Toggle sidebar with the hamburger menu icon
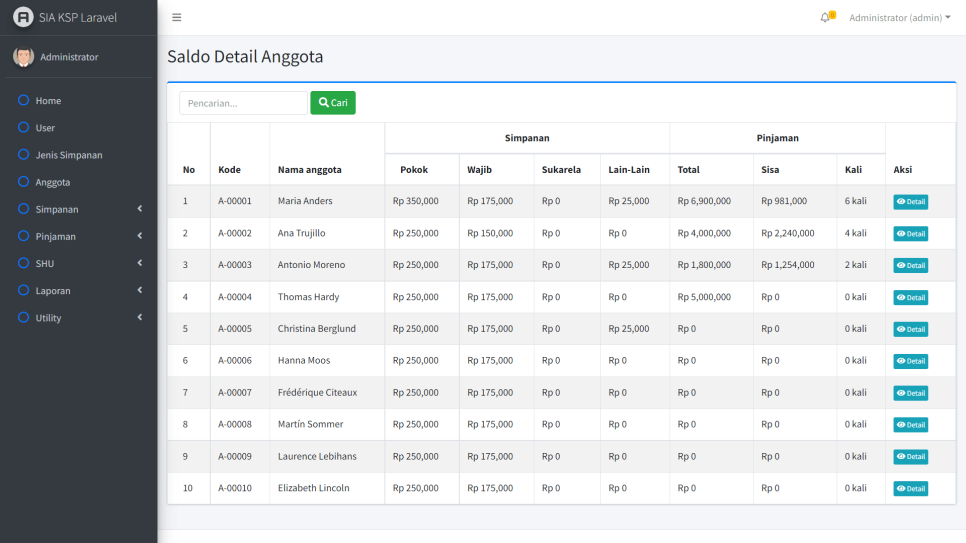The width and height of the screenshot is (966, 543). tap(177, 17)
